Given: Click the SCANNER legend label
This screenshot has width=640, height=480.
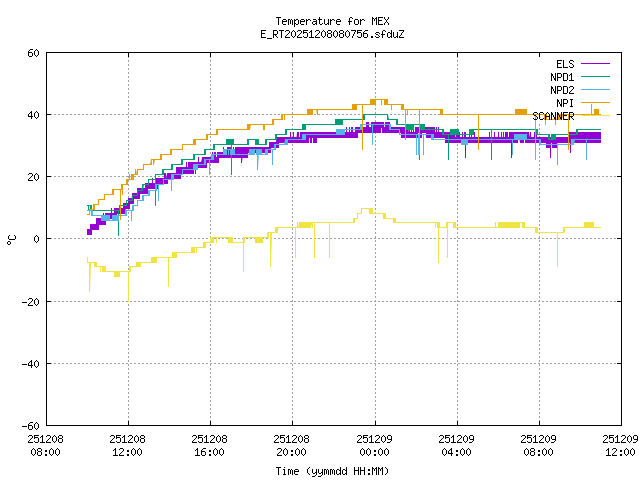Looking at the screenshot, I should pos(553,116).
